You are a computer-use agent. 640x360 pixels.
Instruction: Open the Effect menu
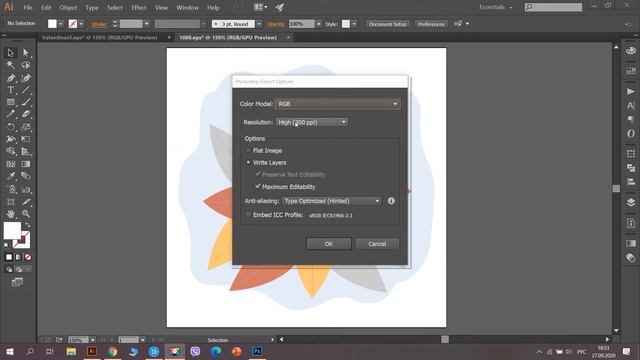139,8
